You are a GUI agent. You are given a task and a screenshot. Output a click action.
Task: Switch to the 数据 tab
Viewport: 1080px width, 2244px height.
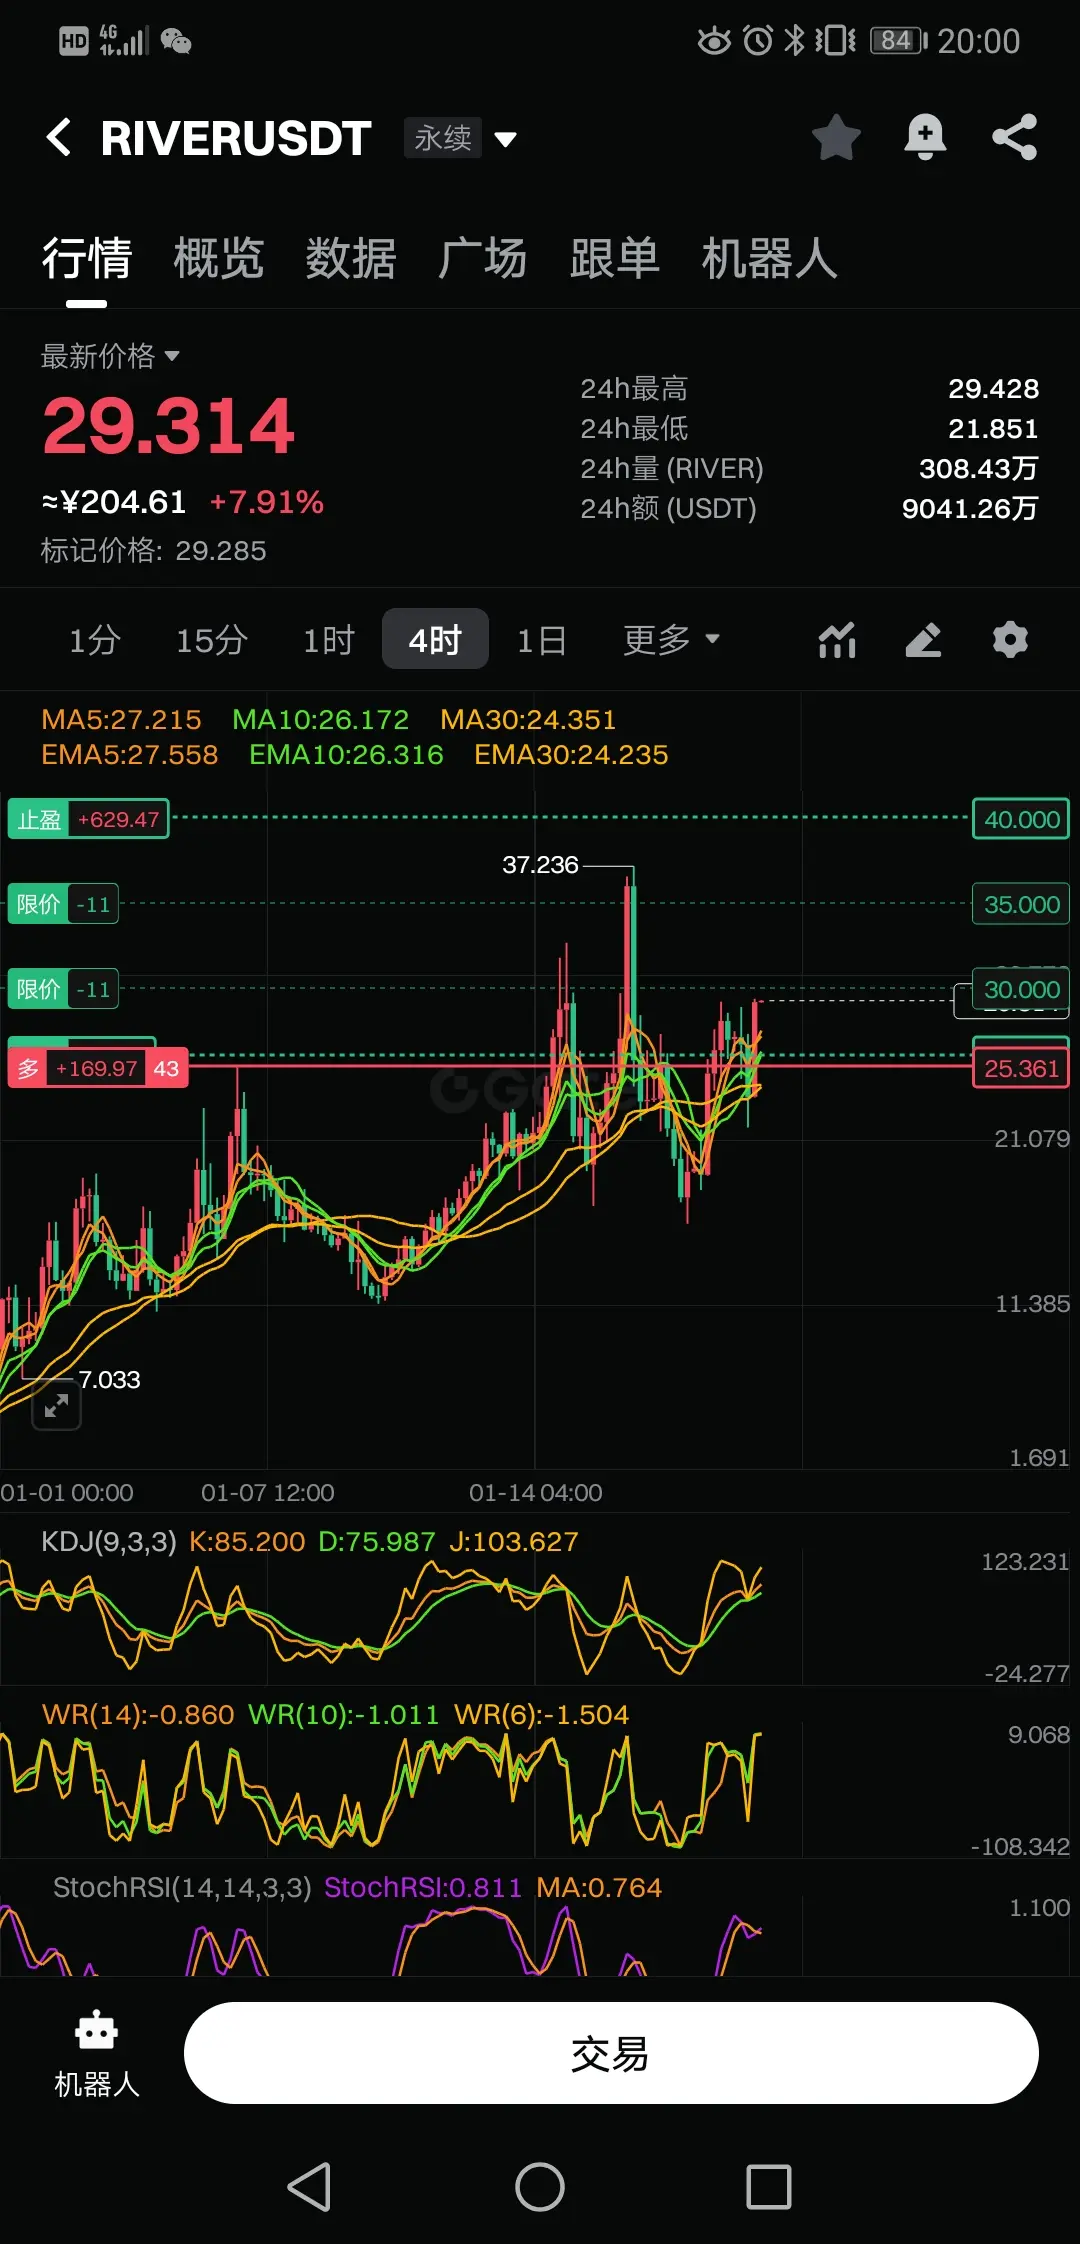click(351, 259)
